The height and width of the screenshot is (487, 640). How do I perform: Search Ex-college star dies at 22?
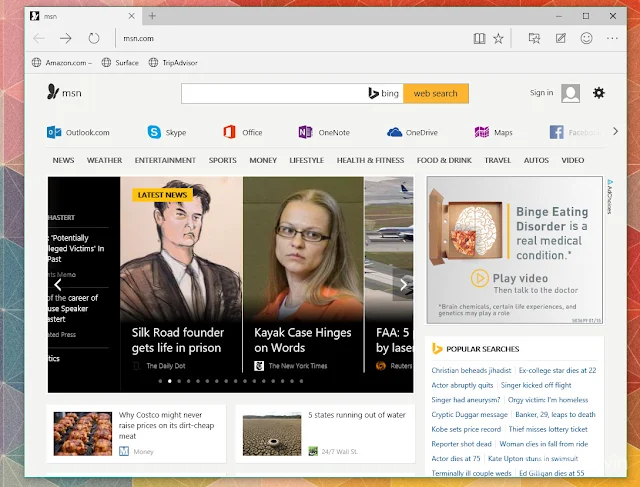click(x=558, y=370)
